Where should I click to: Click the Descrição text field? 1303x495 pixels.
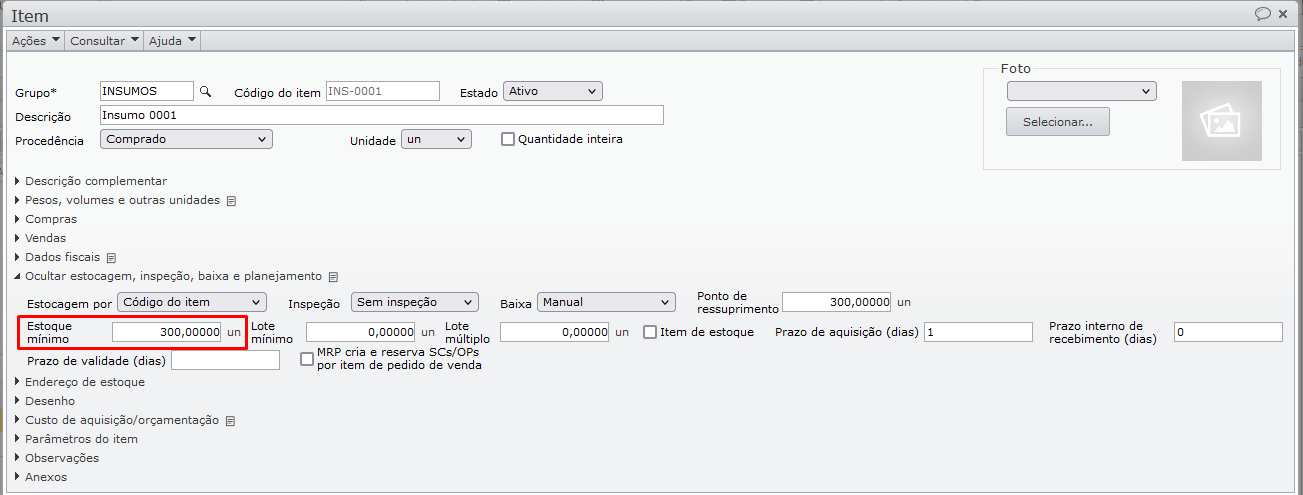pos(382,115)
